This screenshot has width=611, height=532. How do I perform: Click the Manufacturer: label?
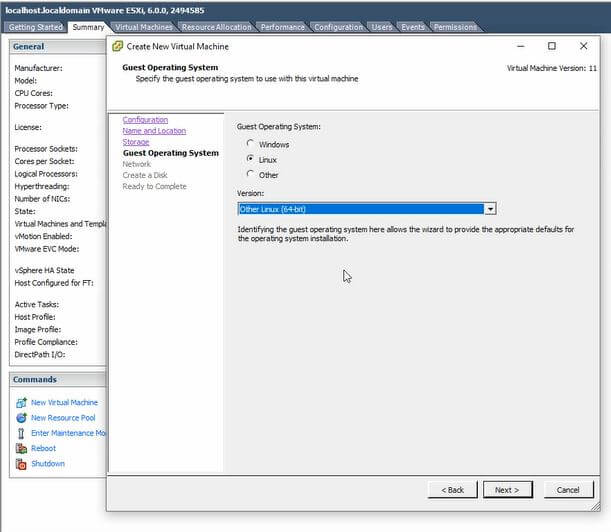38,68
